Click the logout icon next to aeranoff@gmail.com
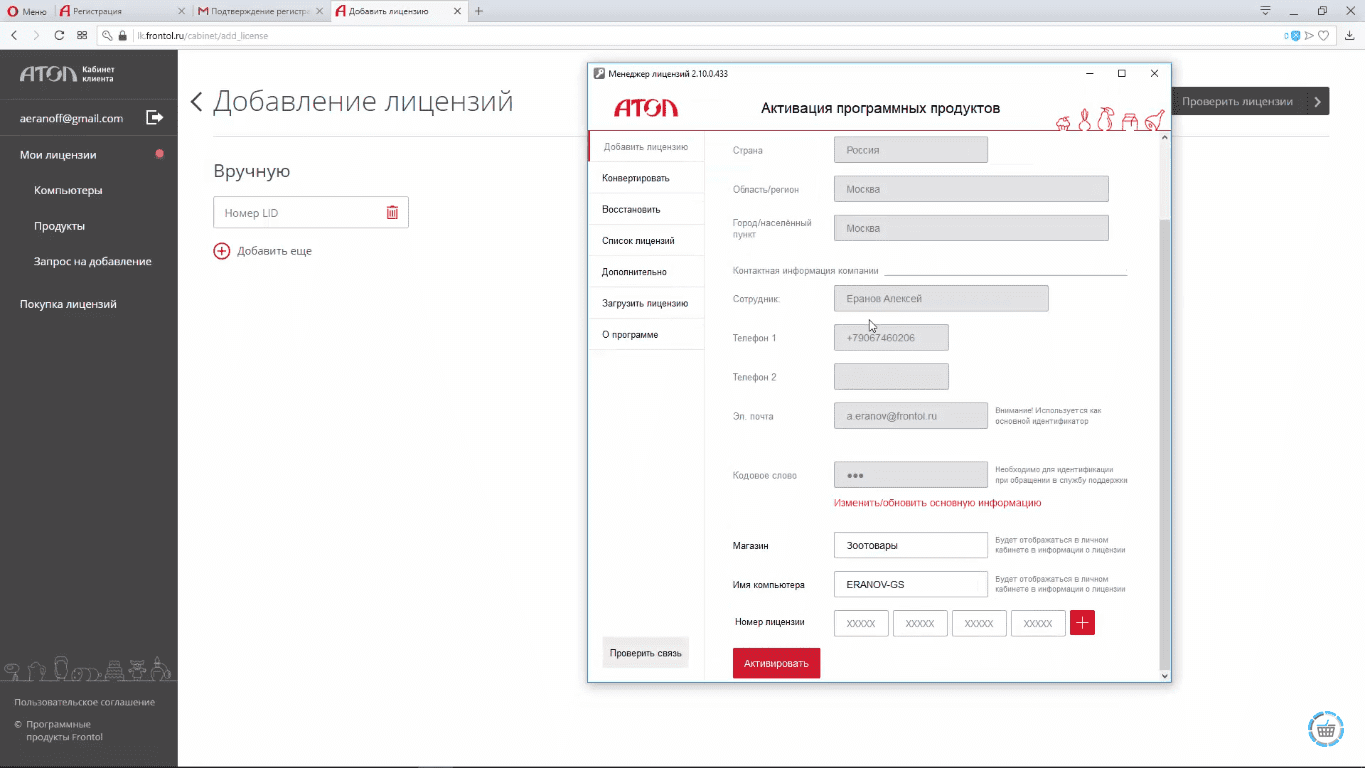Image resolution: width=1366 pixels, height=768 pixels. click(155, 117)
